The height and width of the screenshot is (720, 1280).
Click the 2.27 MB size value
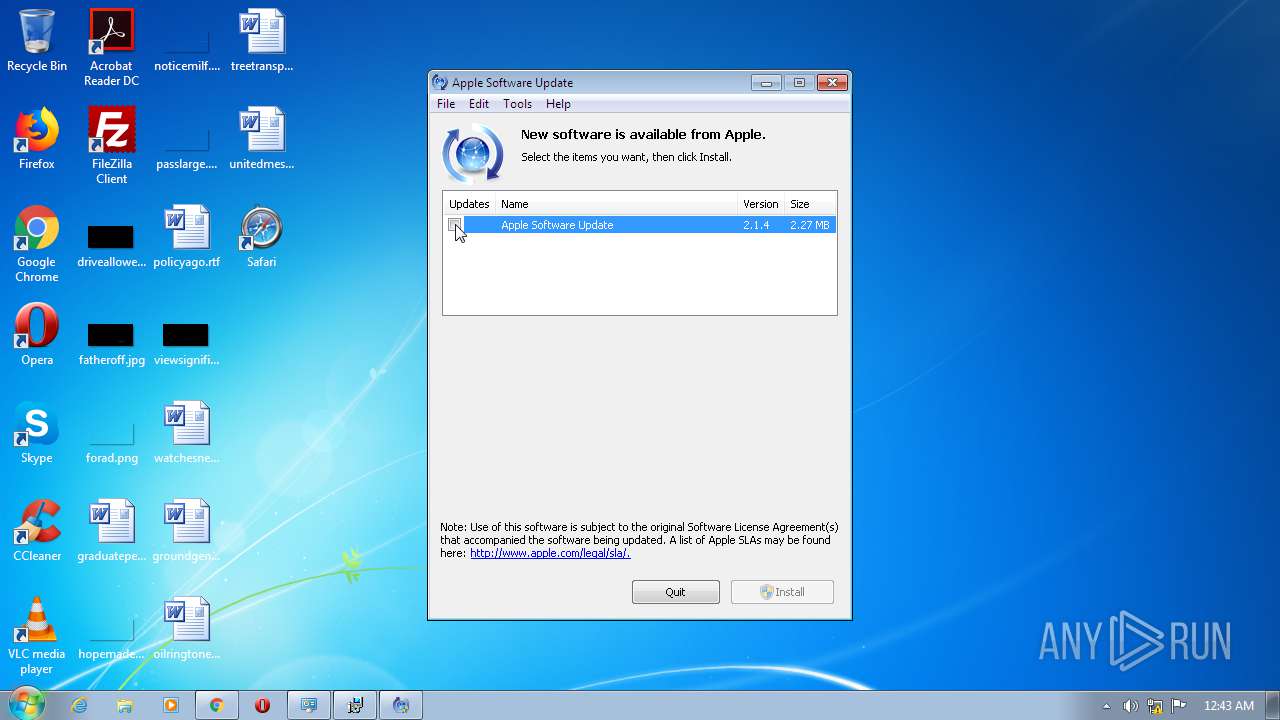click(x=809, y=225)
